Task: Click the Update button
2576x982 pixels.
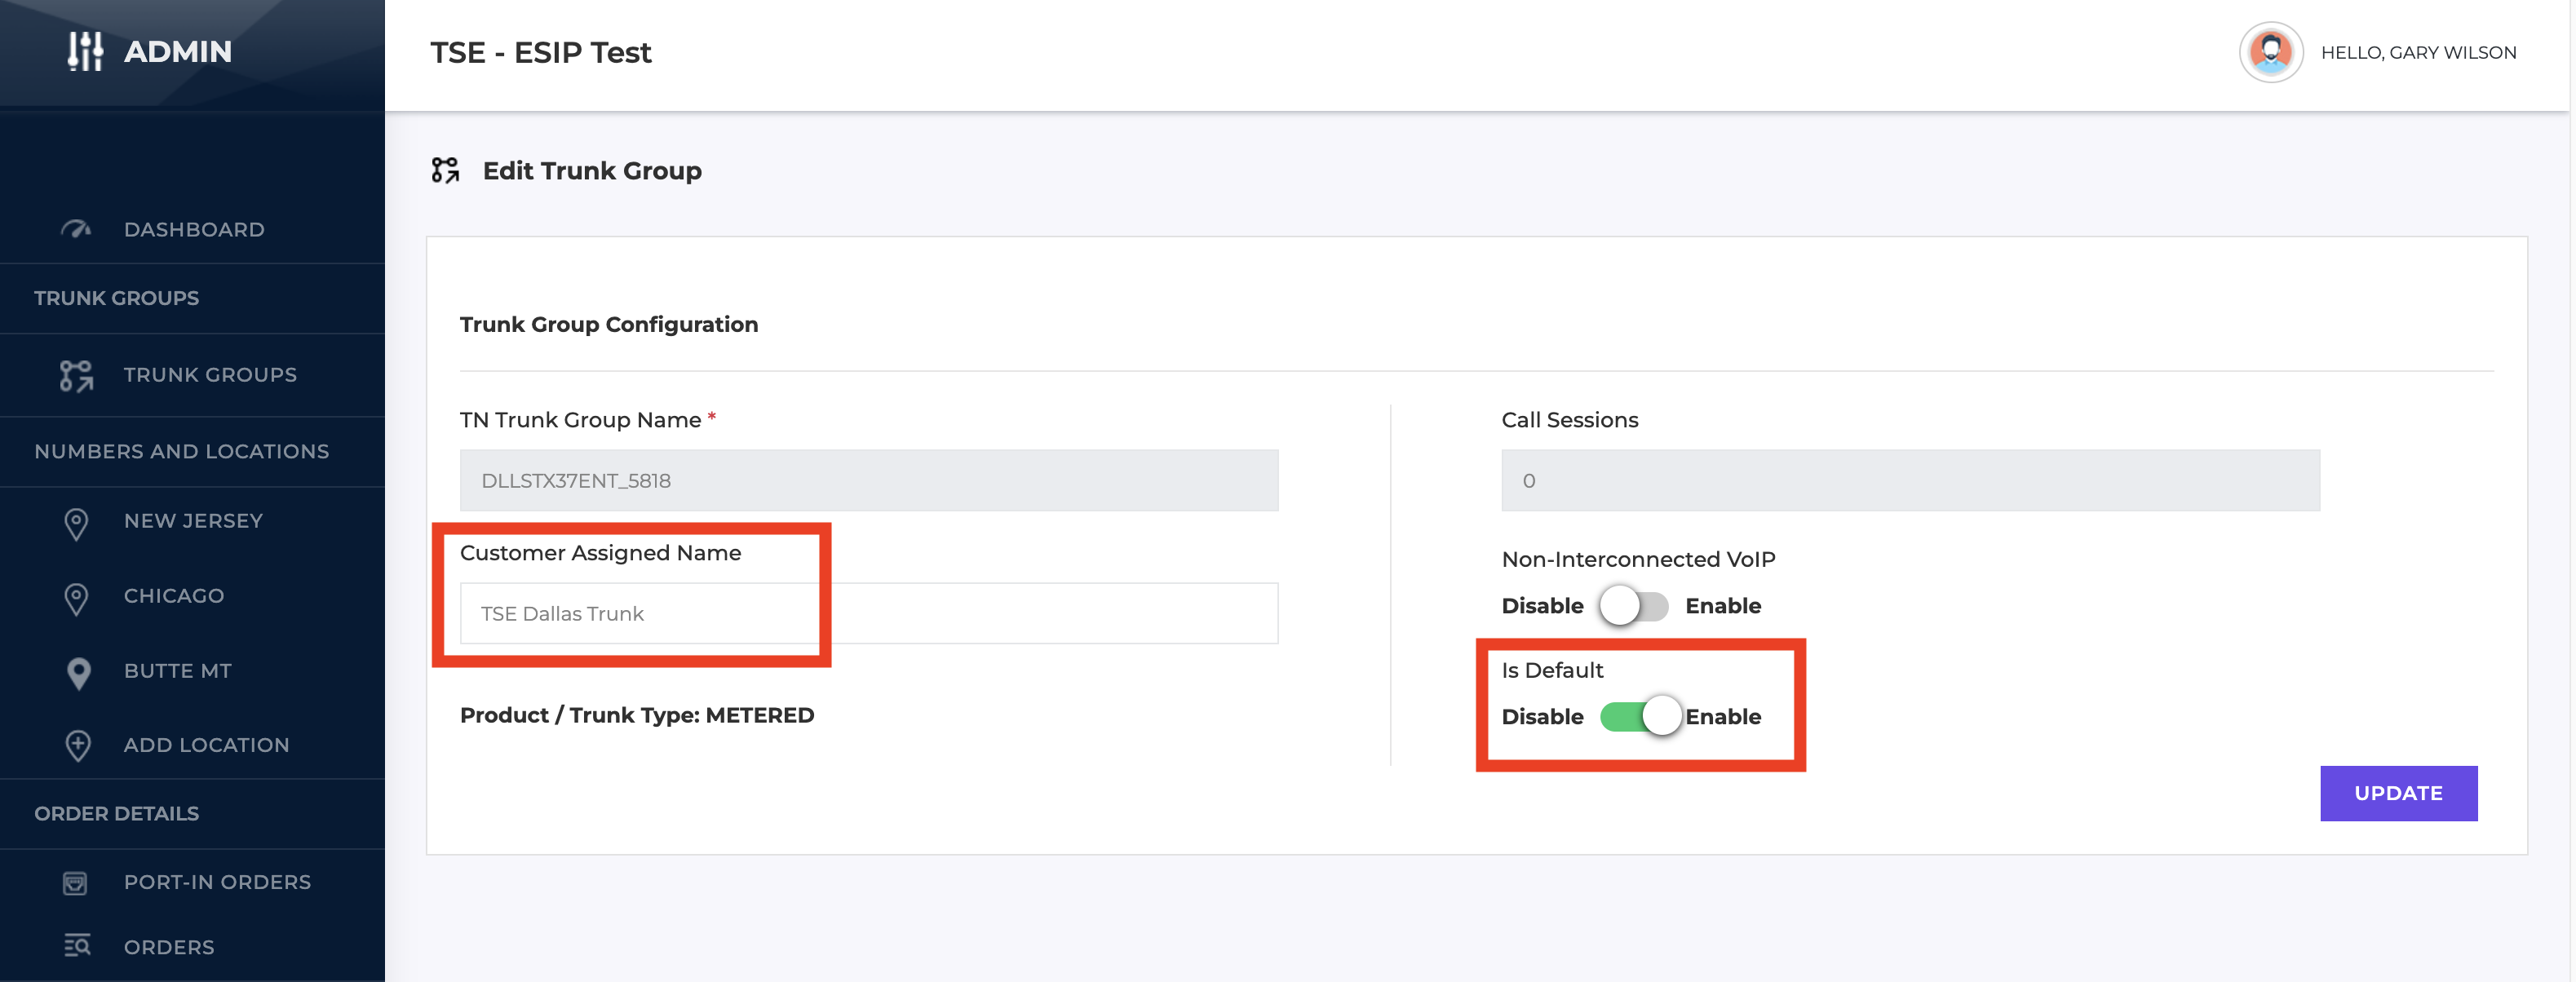Action: pos(2398,793)
